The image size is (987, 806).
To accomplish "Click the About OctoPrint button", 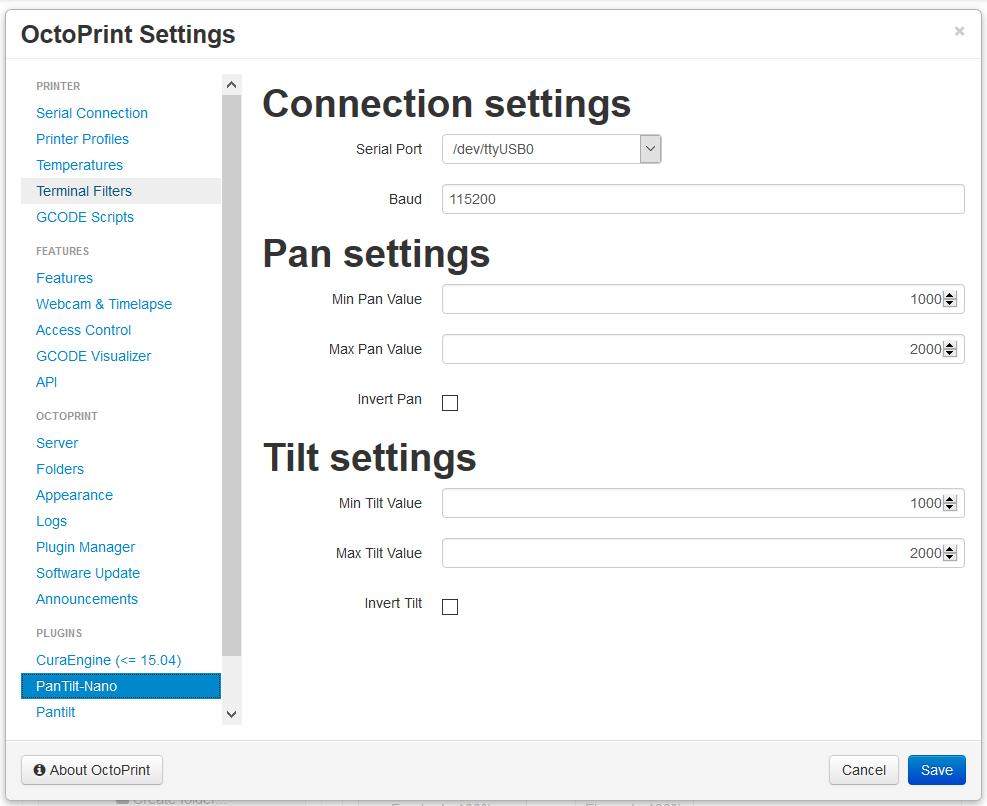I will coord(92,770).
